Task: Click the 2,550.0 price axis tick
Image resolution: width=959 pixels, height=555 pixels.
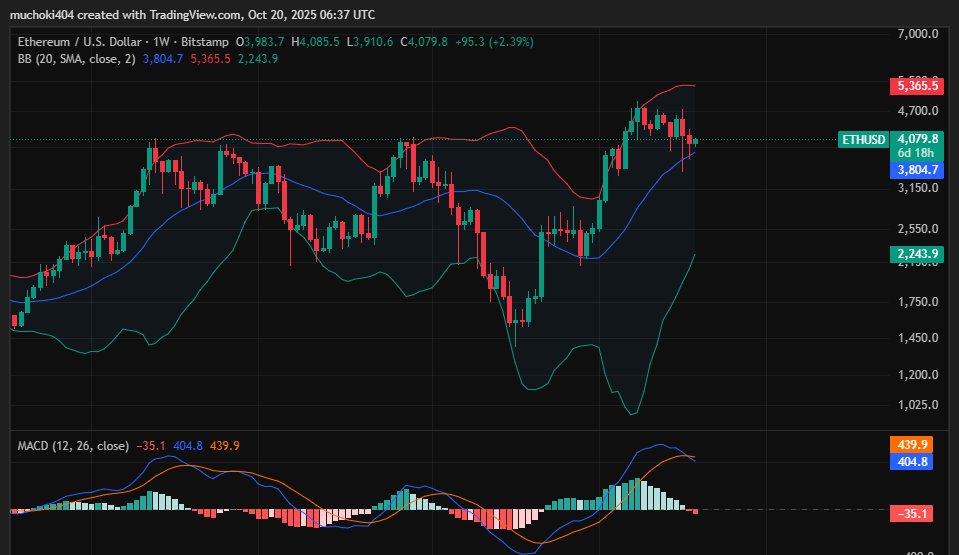Action: pyautogui.click(x=917, y=229)
